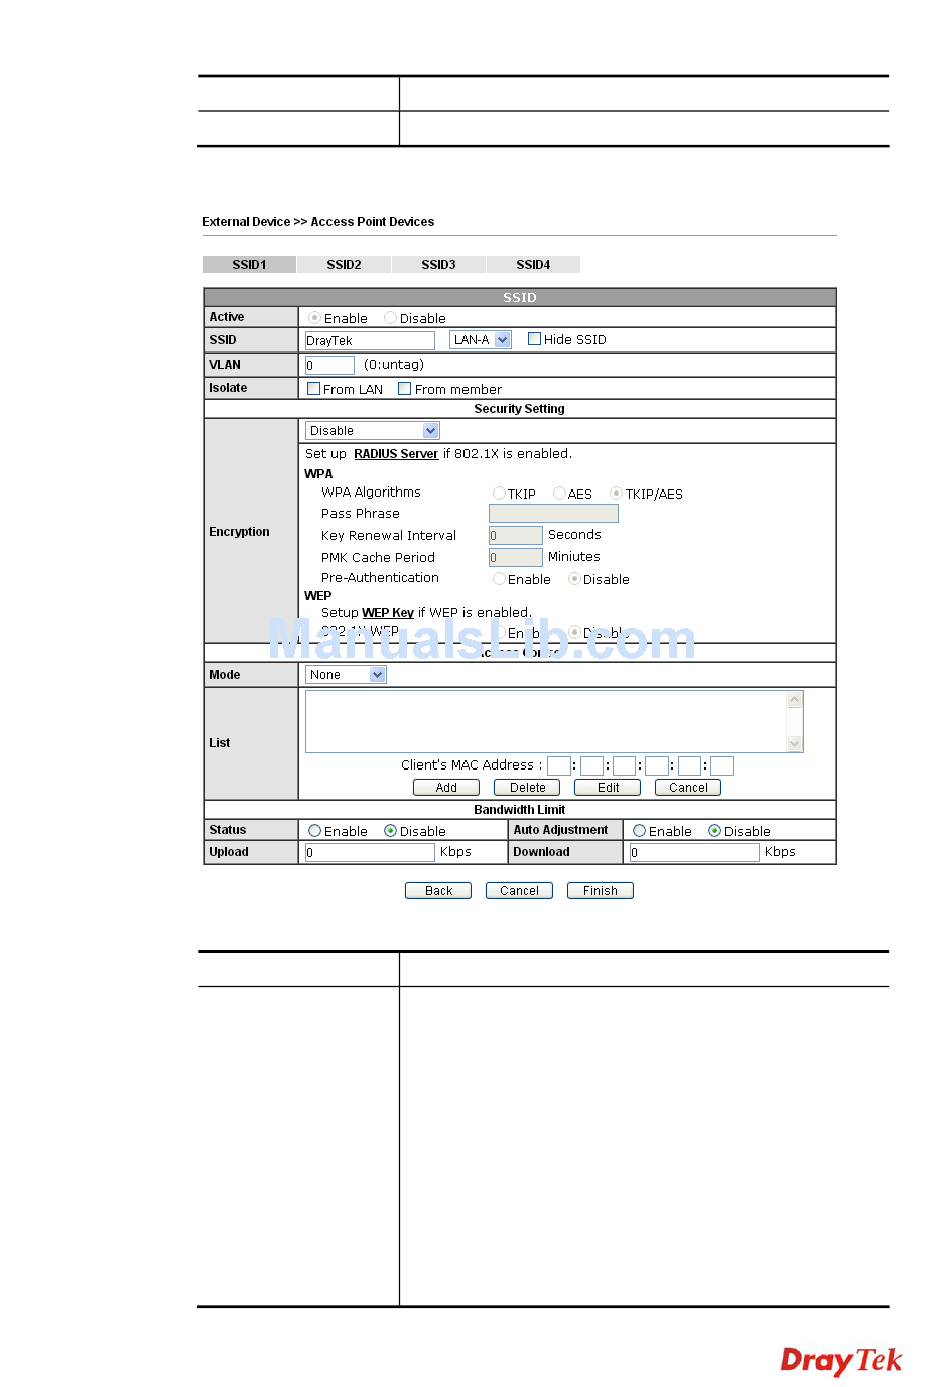The height and width of the screenshot is (1387, 950).
Task: Click the SSID name field DrayTek
Action: (369, 341)
